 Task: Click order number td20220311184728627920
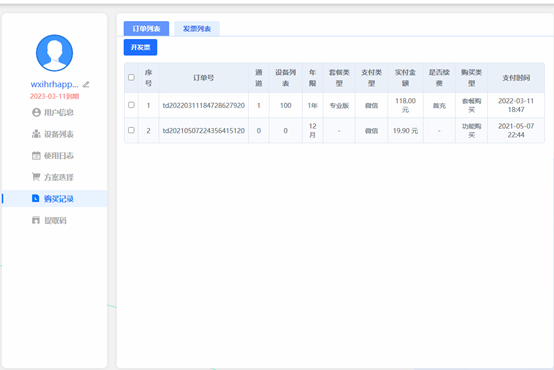coord(204,105)
